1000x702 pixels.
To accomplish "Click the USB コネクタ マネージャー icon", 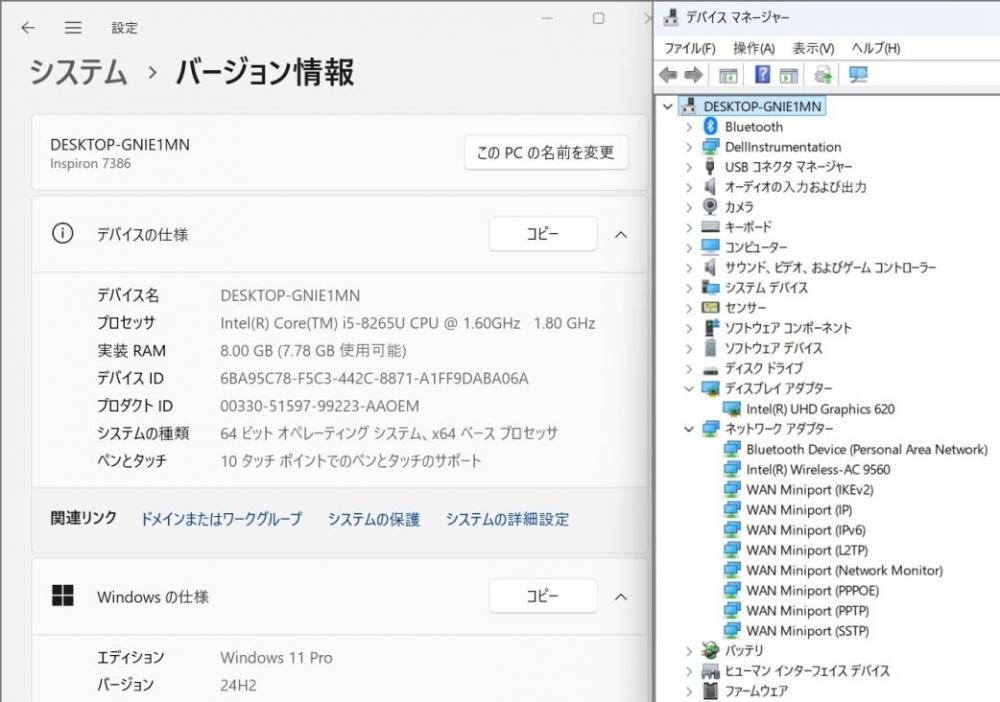I will coord(710,166).
